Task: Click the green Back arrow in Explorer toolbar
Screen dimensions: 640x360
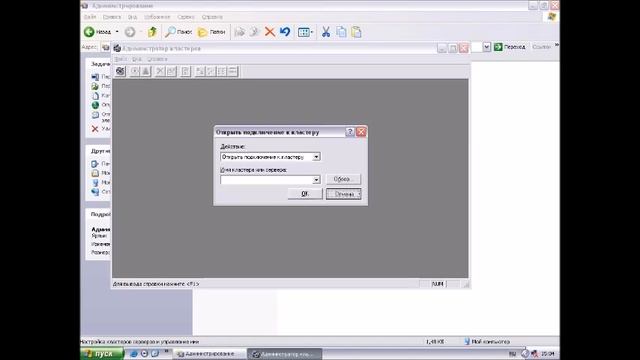Action: point(89,32)
